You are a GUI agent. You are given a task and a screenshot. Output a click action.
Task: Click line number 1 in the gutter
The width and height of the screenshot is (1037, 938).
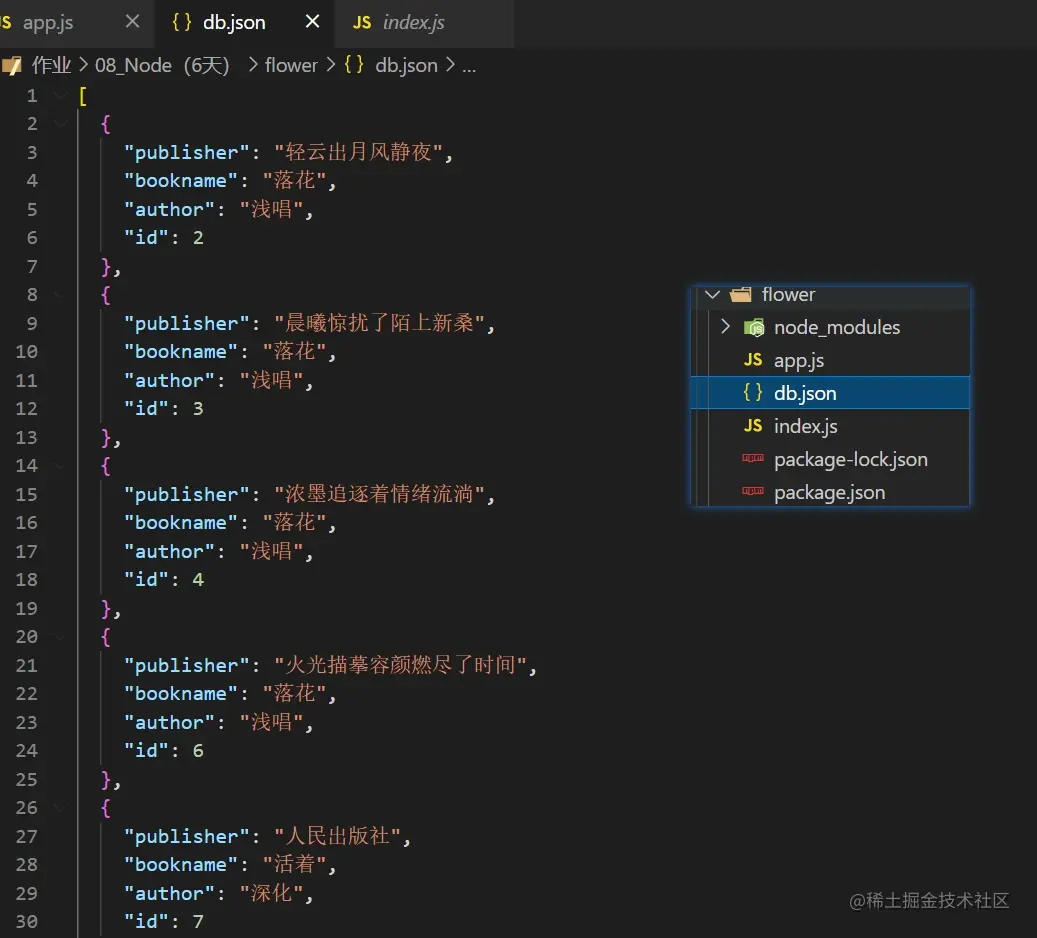pos(32,96)
